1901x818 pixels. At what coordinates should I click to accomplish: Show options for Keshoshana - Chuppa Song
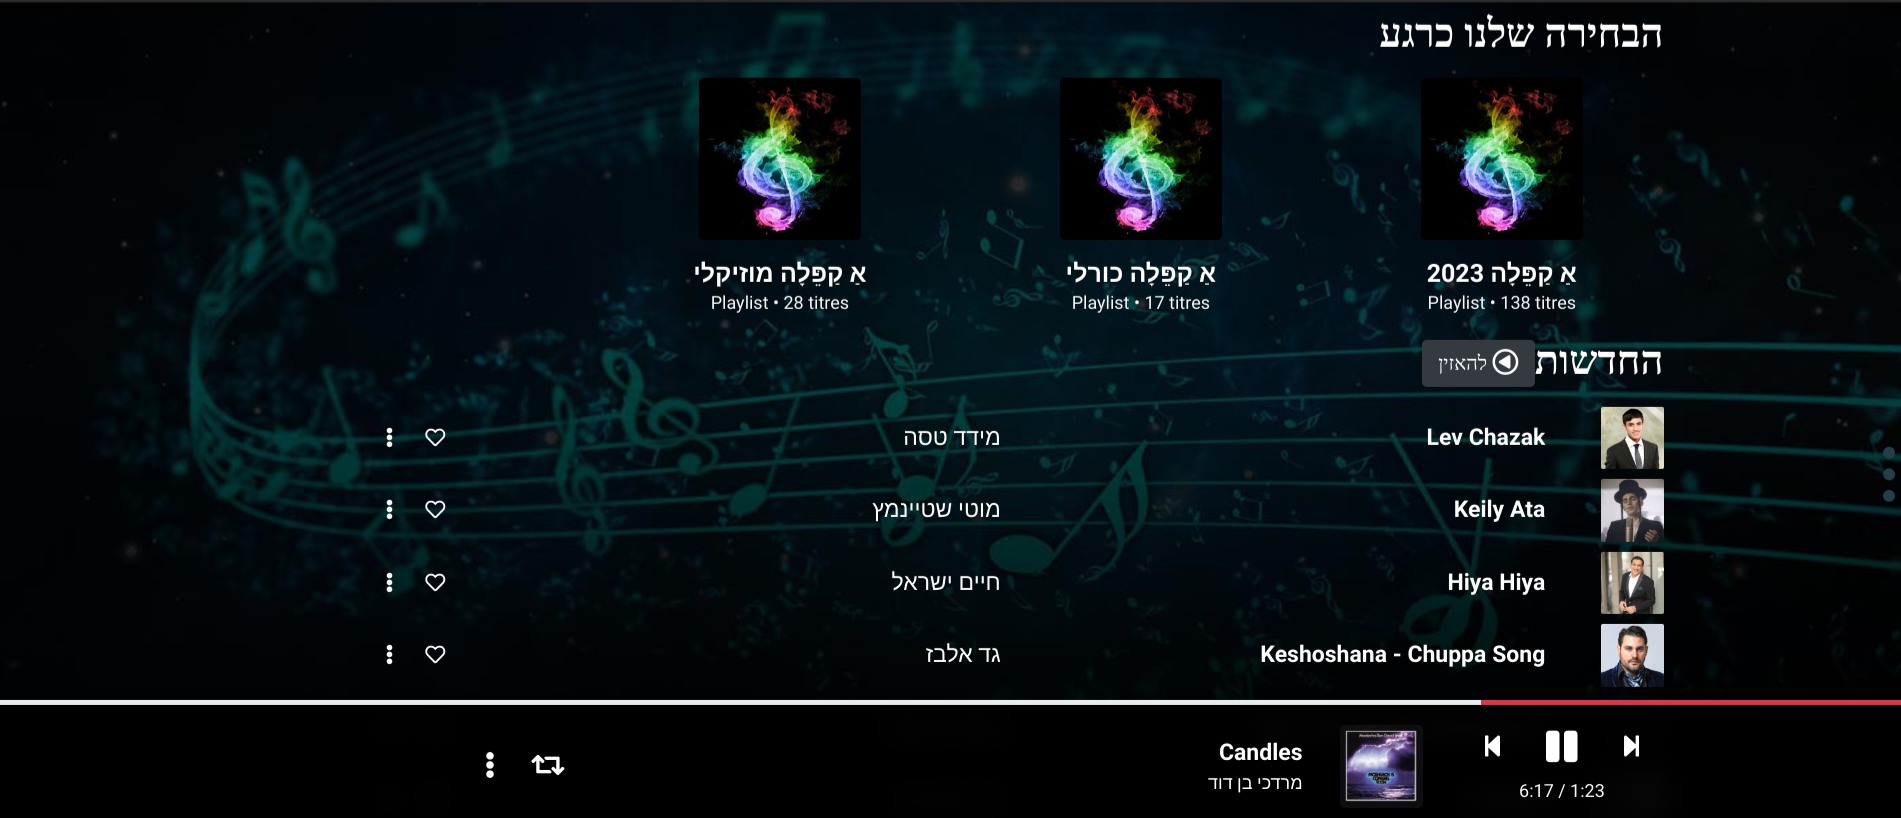click(389, 654)
